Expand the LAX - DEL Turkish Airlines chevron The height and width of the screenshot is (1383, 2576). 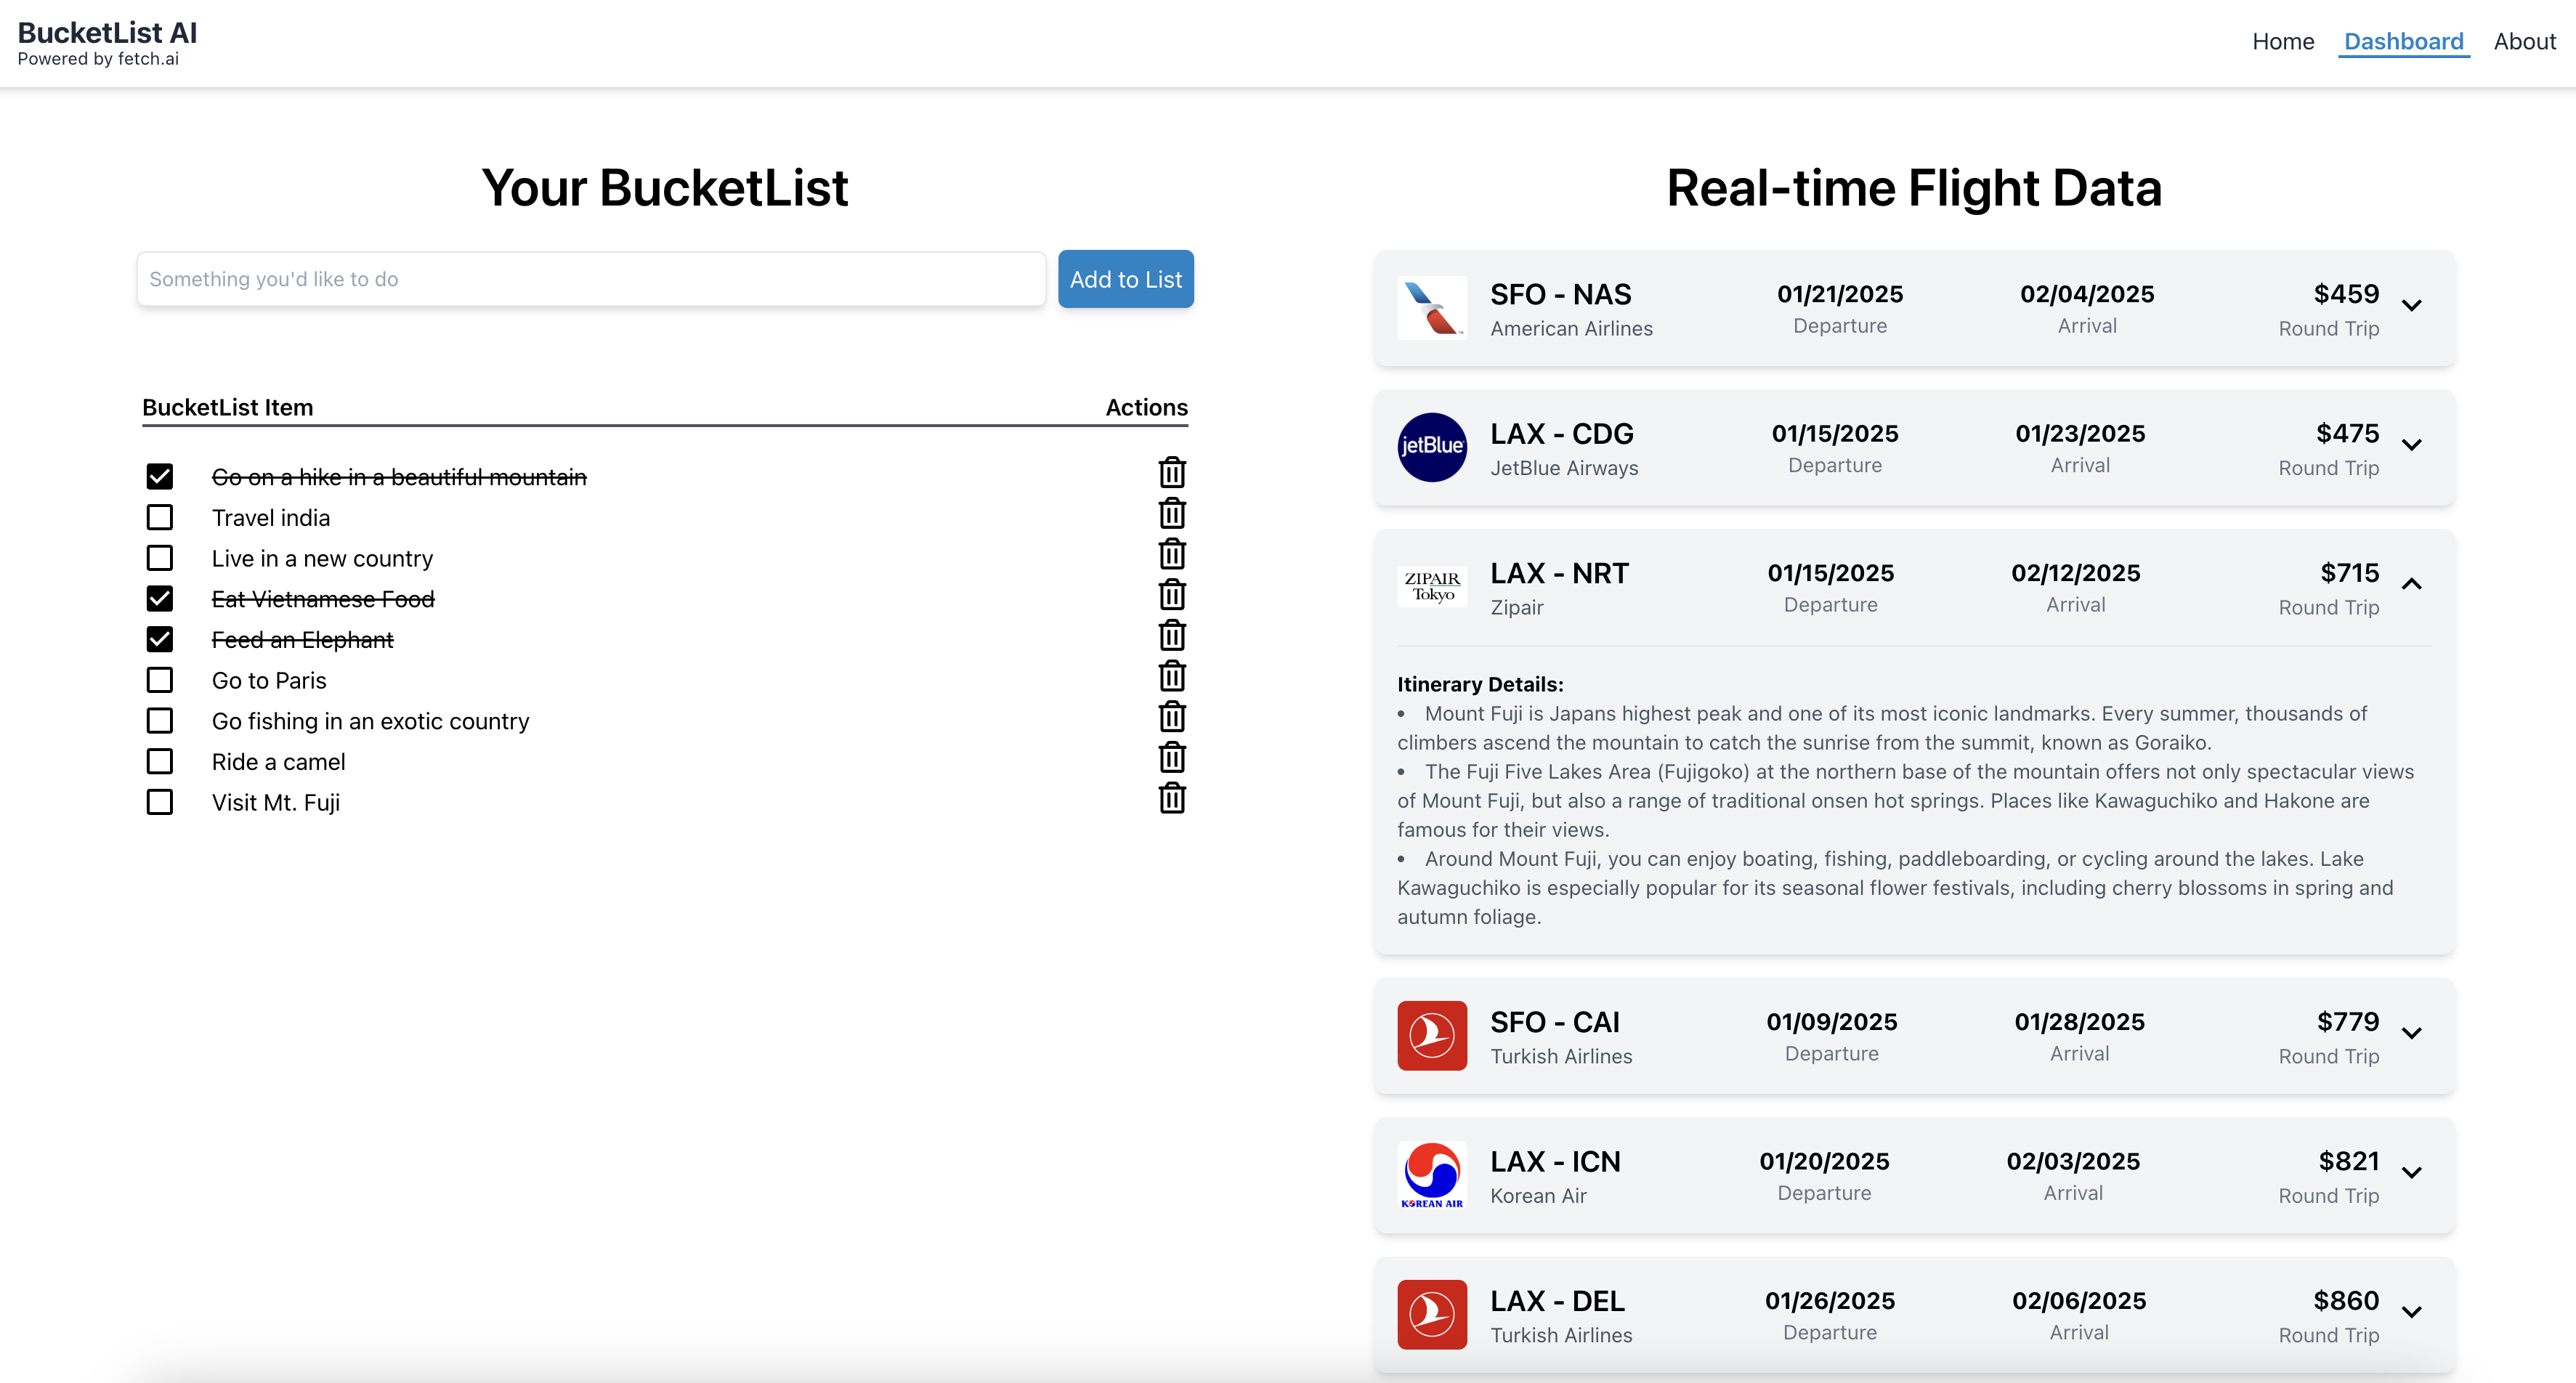pos(2411,1313)
